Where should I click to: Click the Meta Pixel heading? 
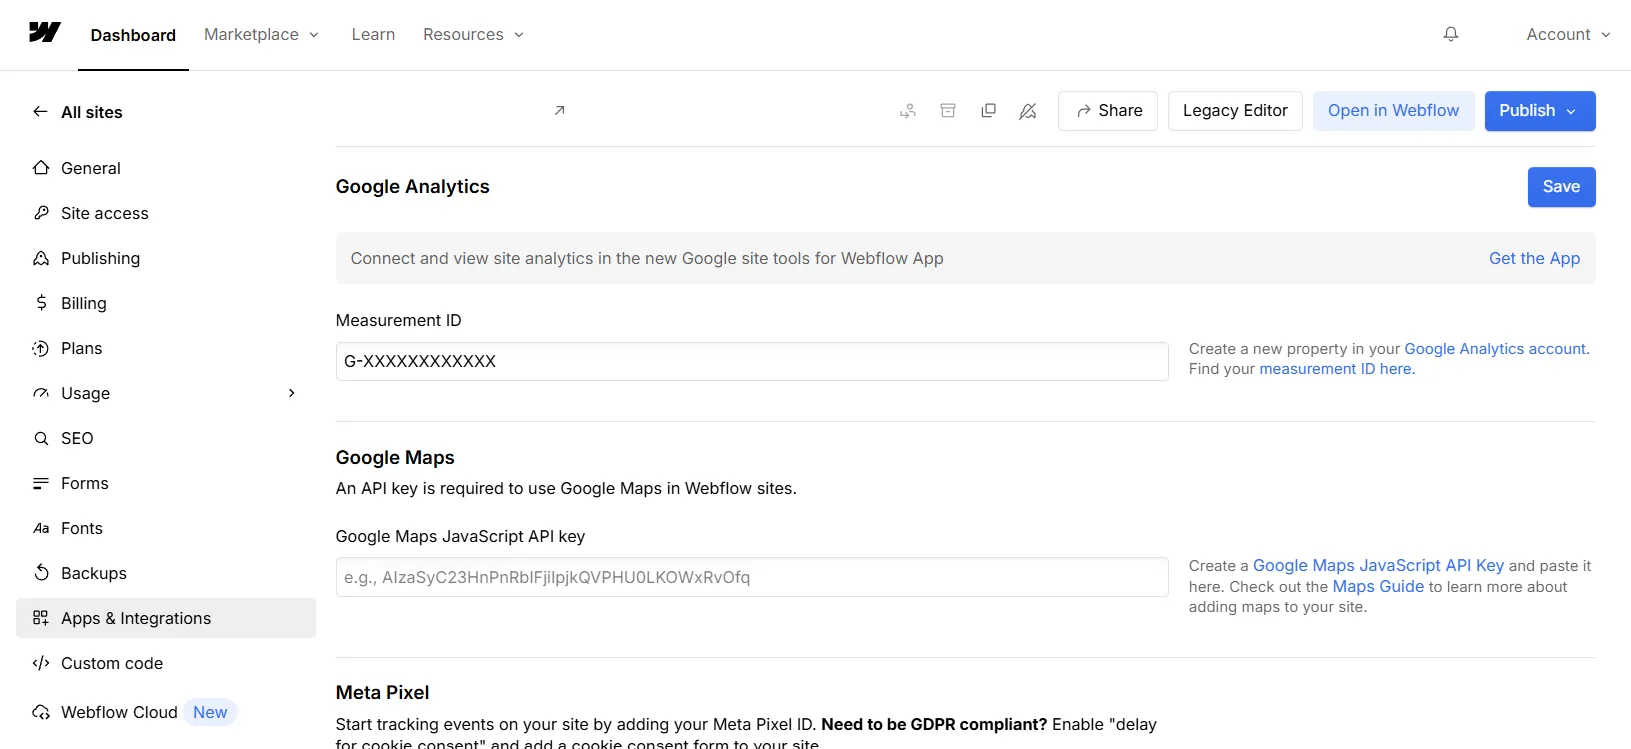pos(382,692)
